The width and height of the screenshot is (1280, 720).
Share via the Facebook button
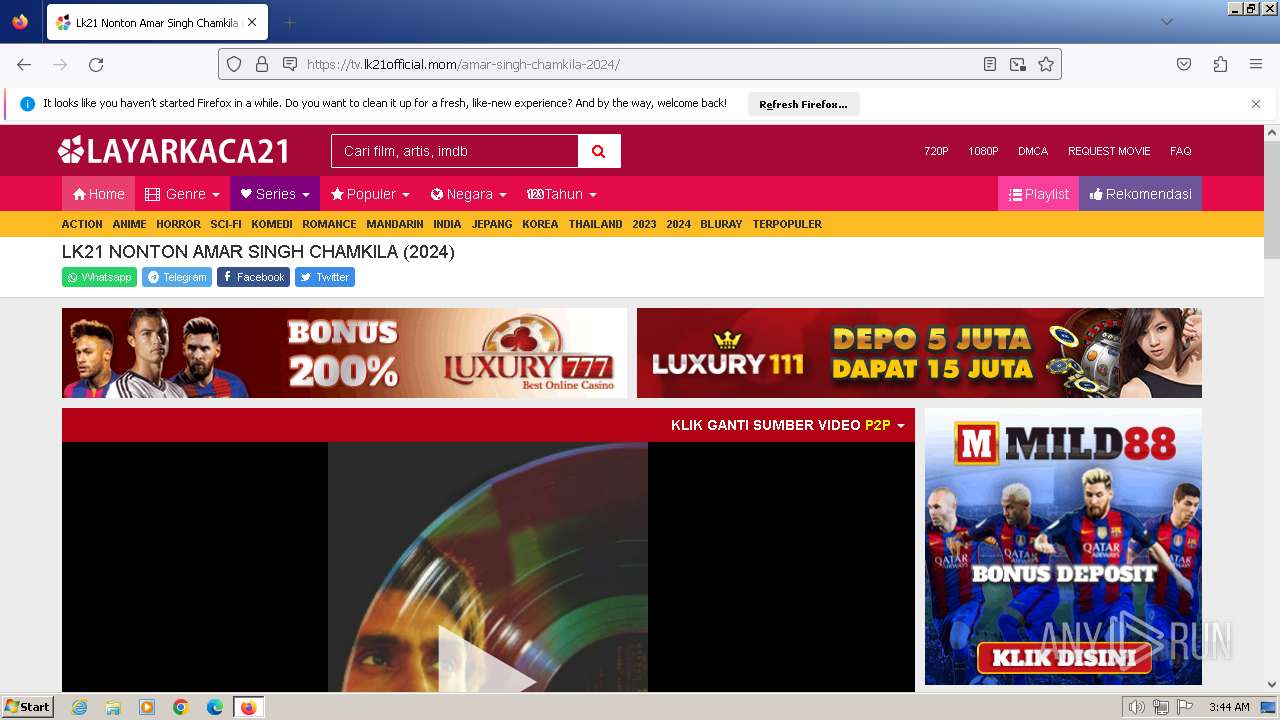point(253,277)
